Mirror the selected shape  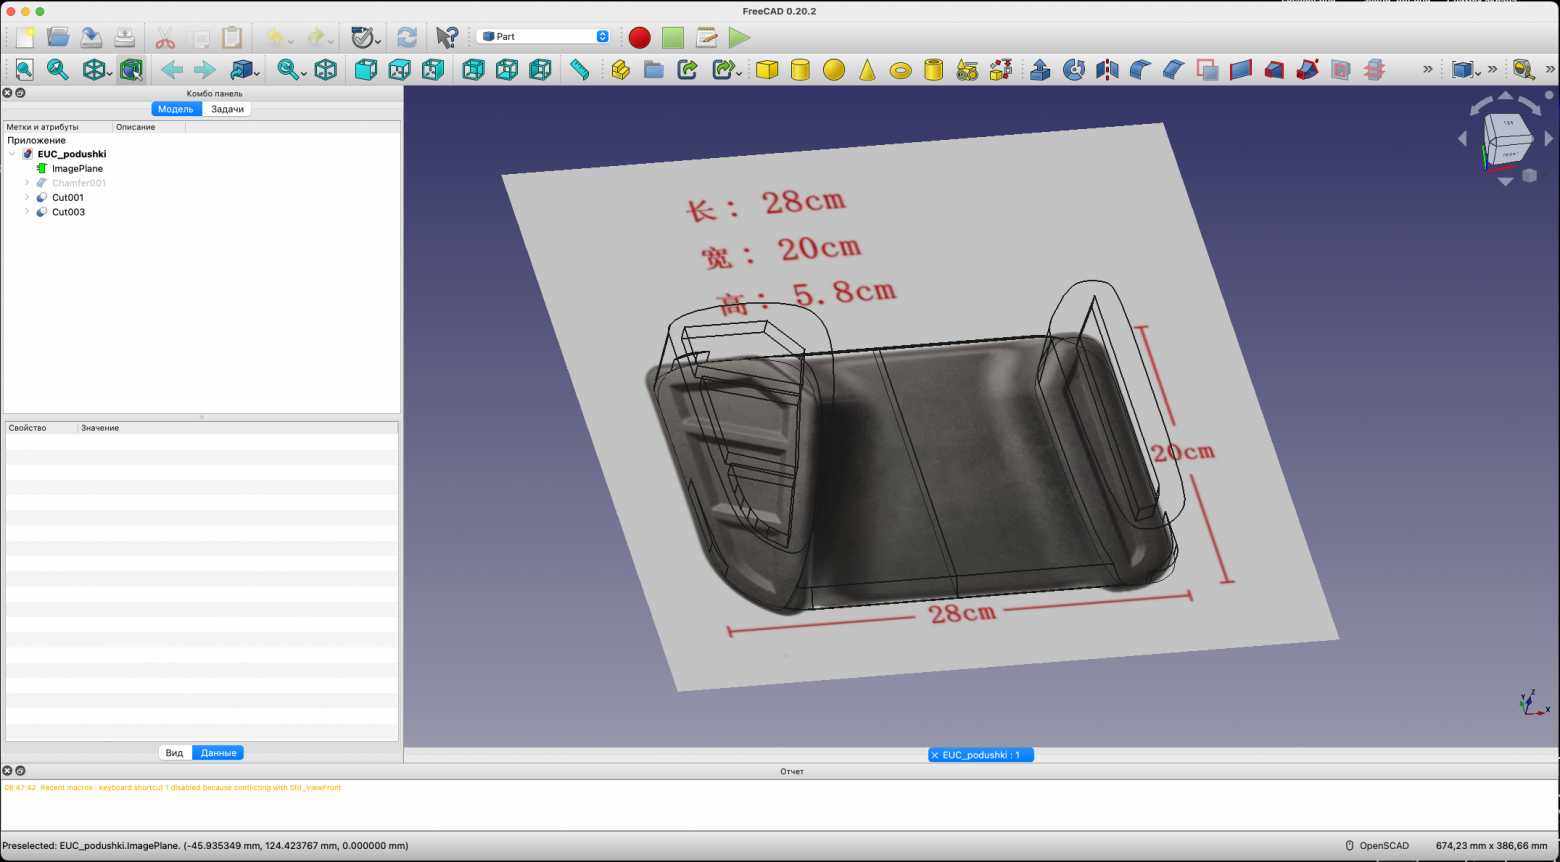(1107, 69)
